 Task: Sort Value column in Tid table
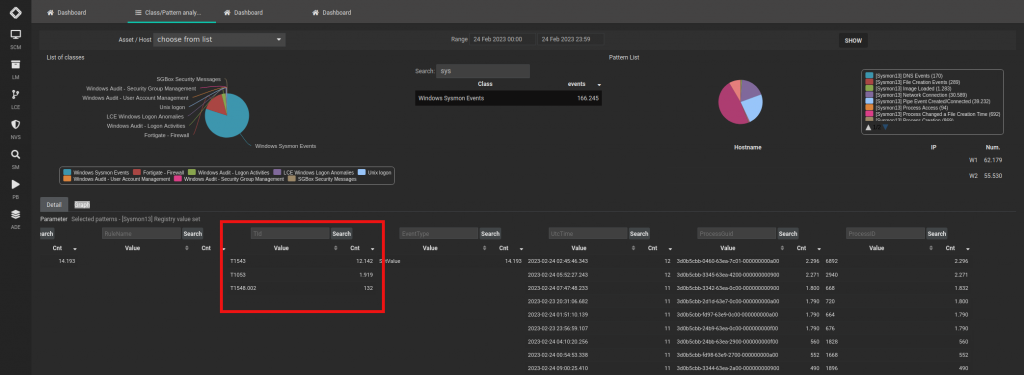click(336, 249)
